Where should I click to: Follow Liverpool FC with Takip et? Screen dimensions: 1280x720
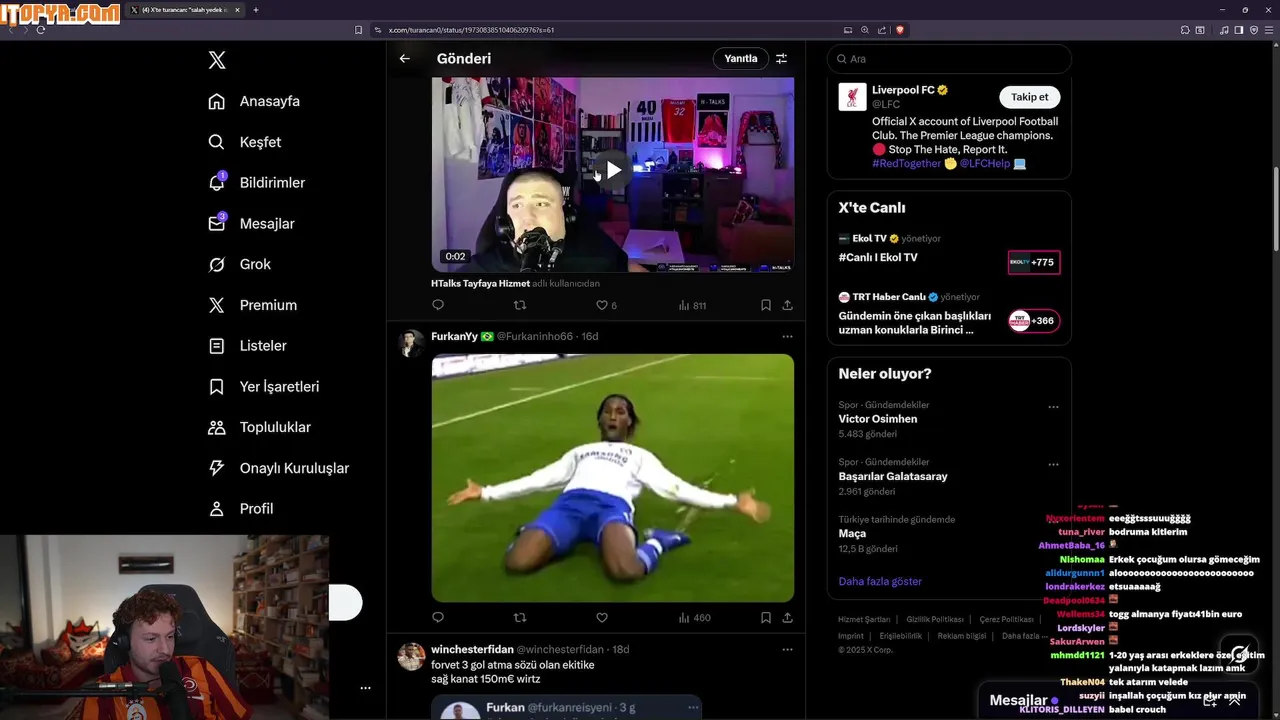pos(1029,97)
